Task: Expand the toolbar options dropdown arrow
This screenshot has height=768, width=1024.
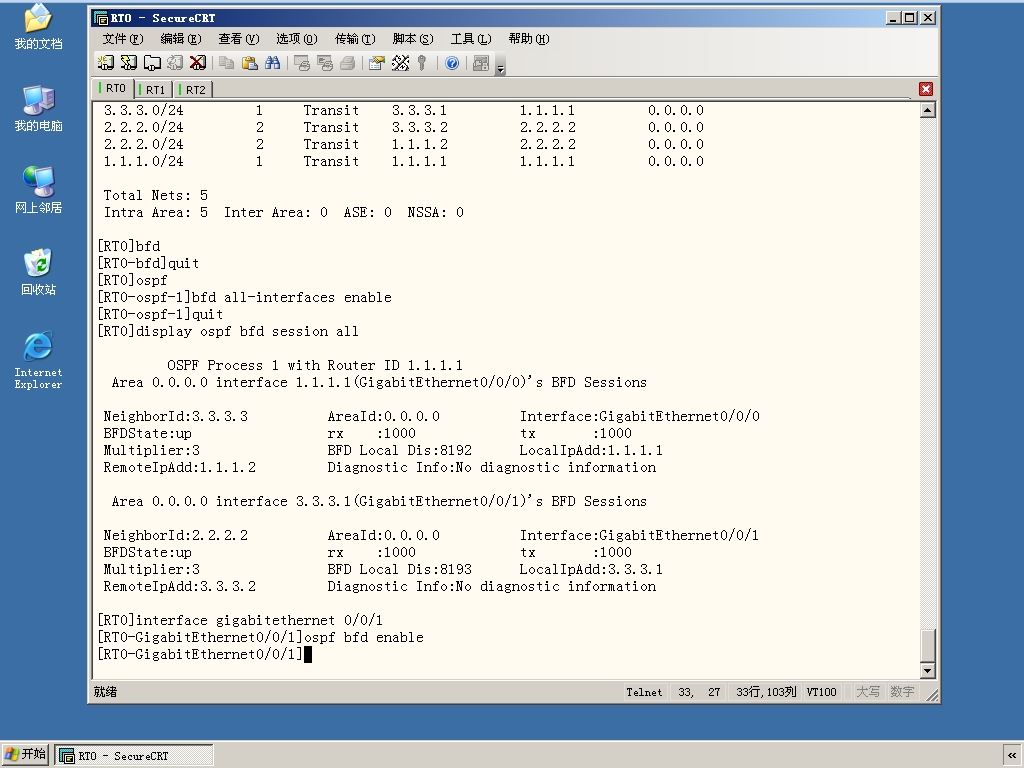Action: (500, 68)
